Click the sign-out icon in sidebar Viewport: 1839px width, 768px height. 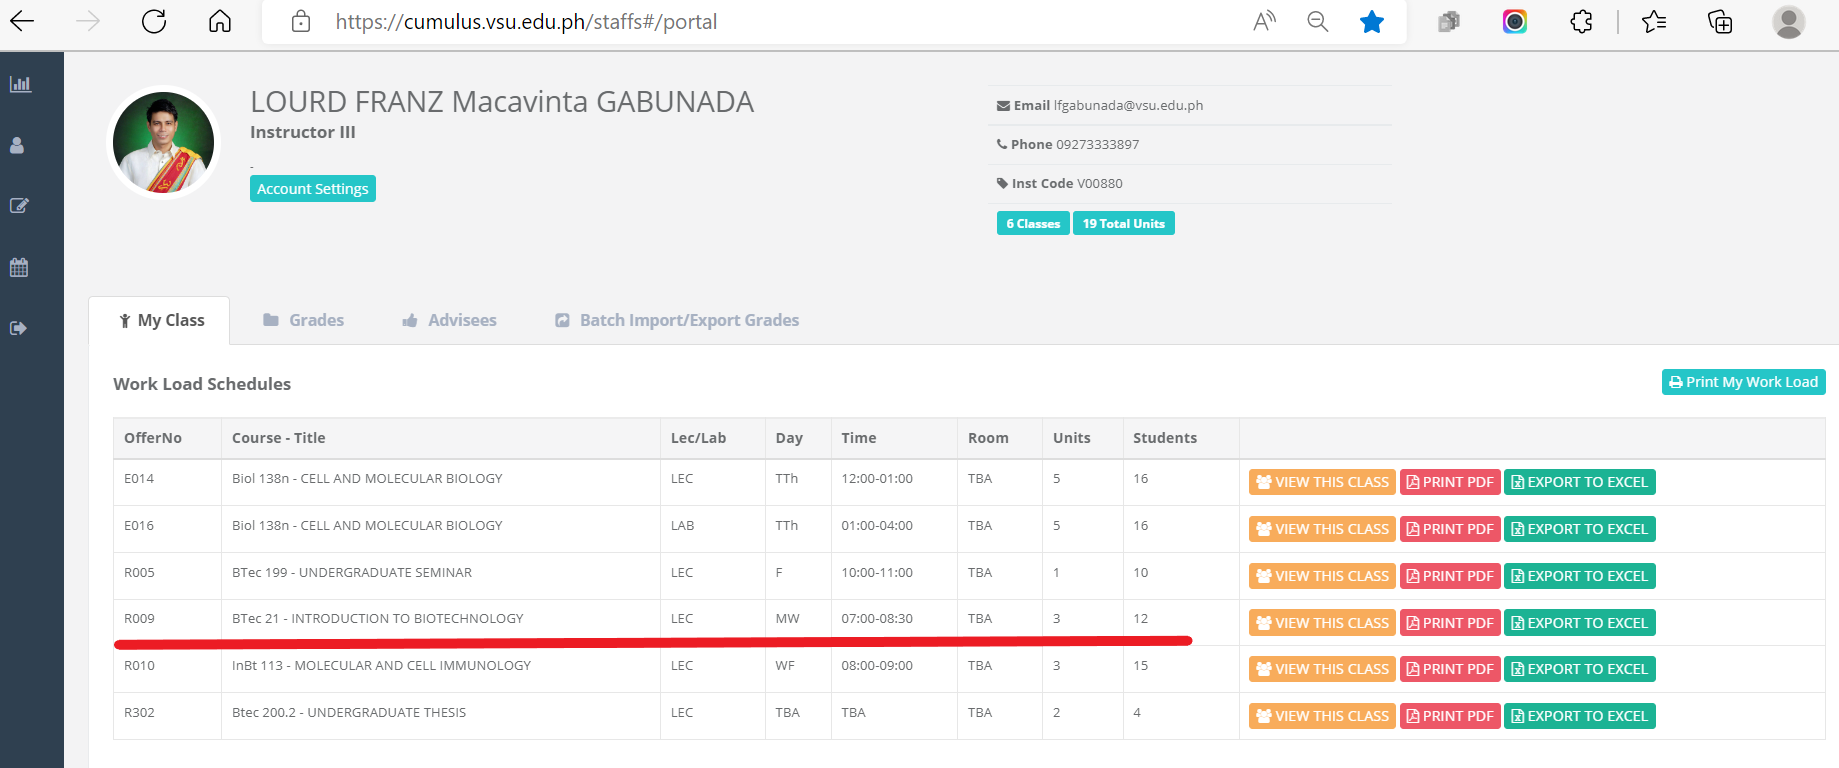(19, 328)
